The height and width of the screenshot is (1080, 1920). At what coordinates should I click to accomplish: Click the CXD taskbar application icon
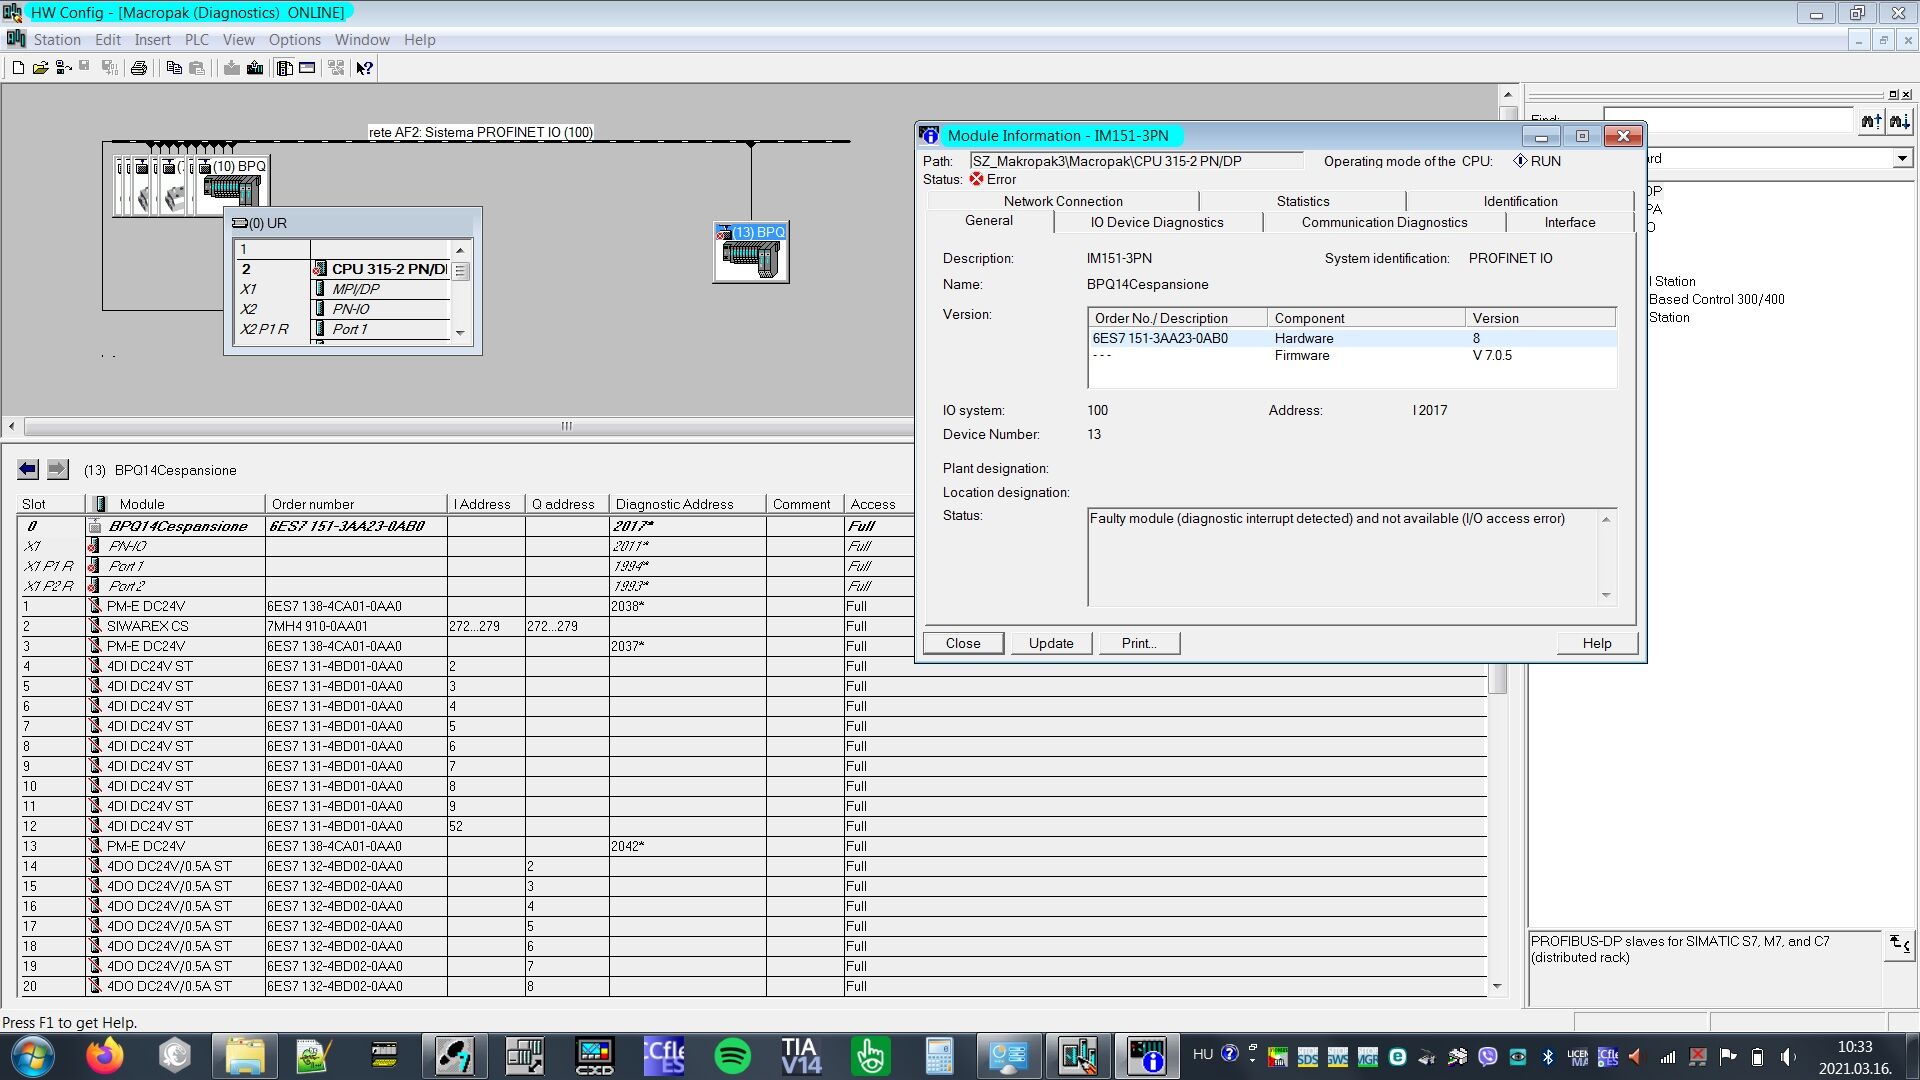pyautogui.click(x=594, y=1055)
